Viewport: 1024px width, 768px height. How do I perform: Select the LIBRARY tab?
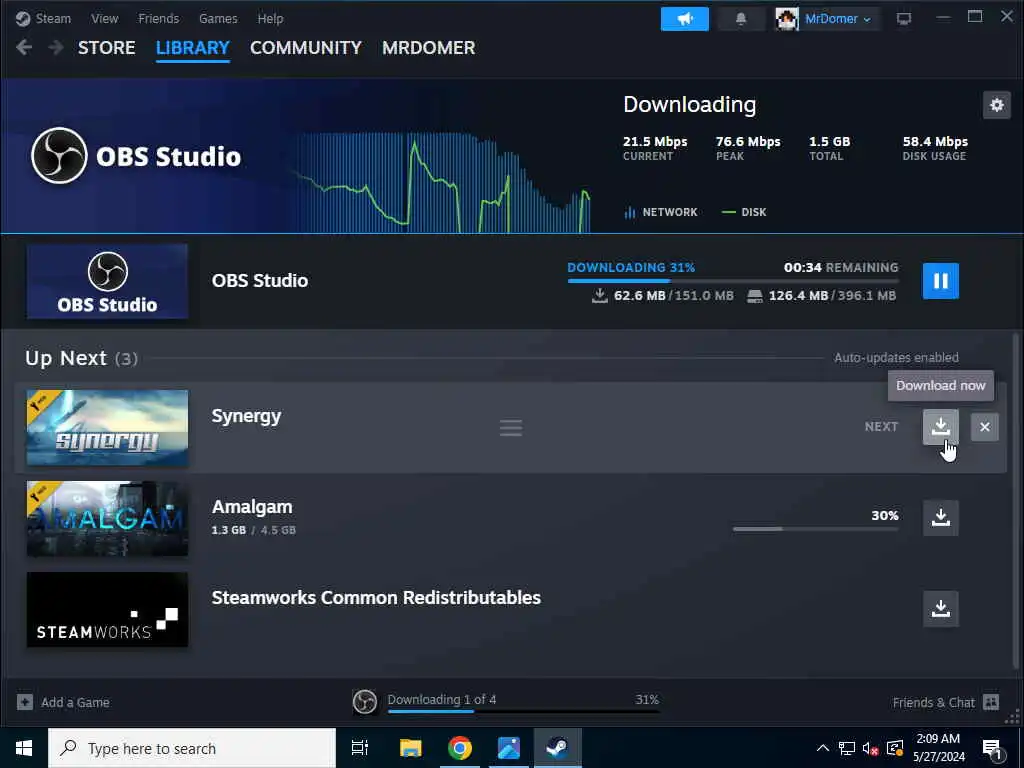point(193,48)
